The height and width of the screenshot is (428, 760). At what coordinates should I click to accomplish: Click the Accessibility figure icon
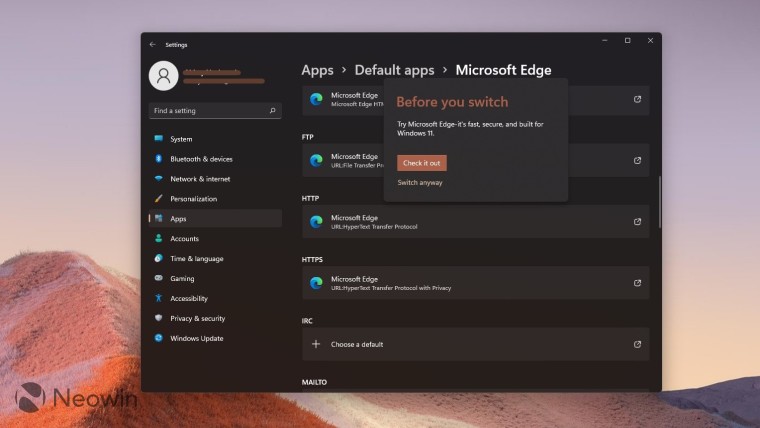coord(158,298)
